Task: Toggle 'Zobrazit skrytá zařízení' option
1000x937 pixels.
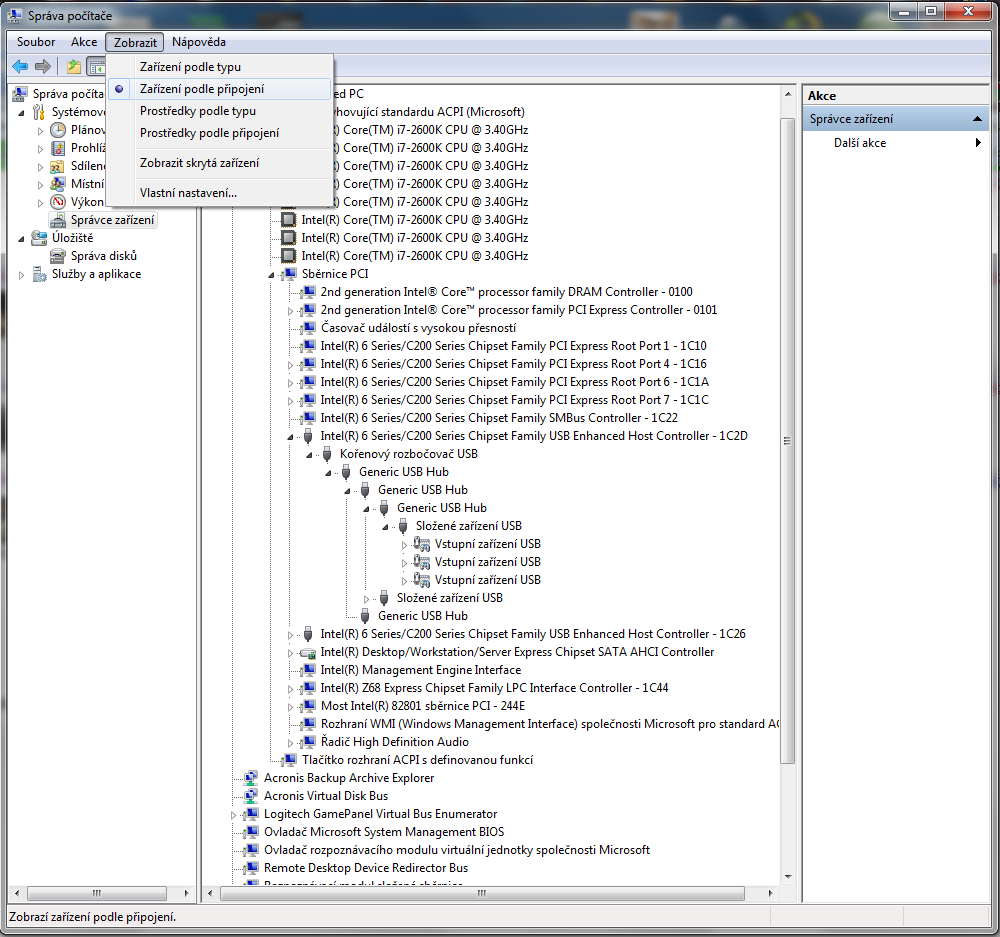Action: coord(199,163)
